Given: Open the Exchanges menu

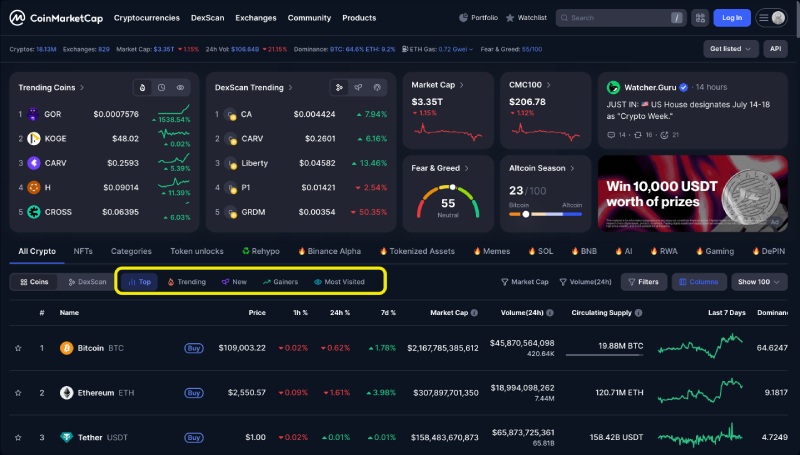Looking at the screenshot, I should (256, 18).
